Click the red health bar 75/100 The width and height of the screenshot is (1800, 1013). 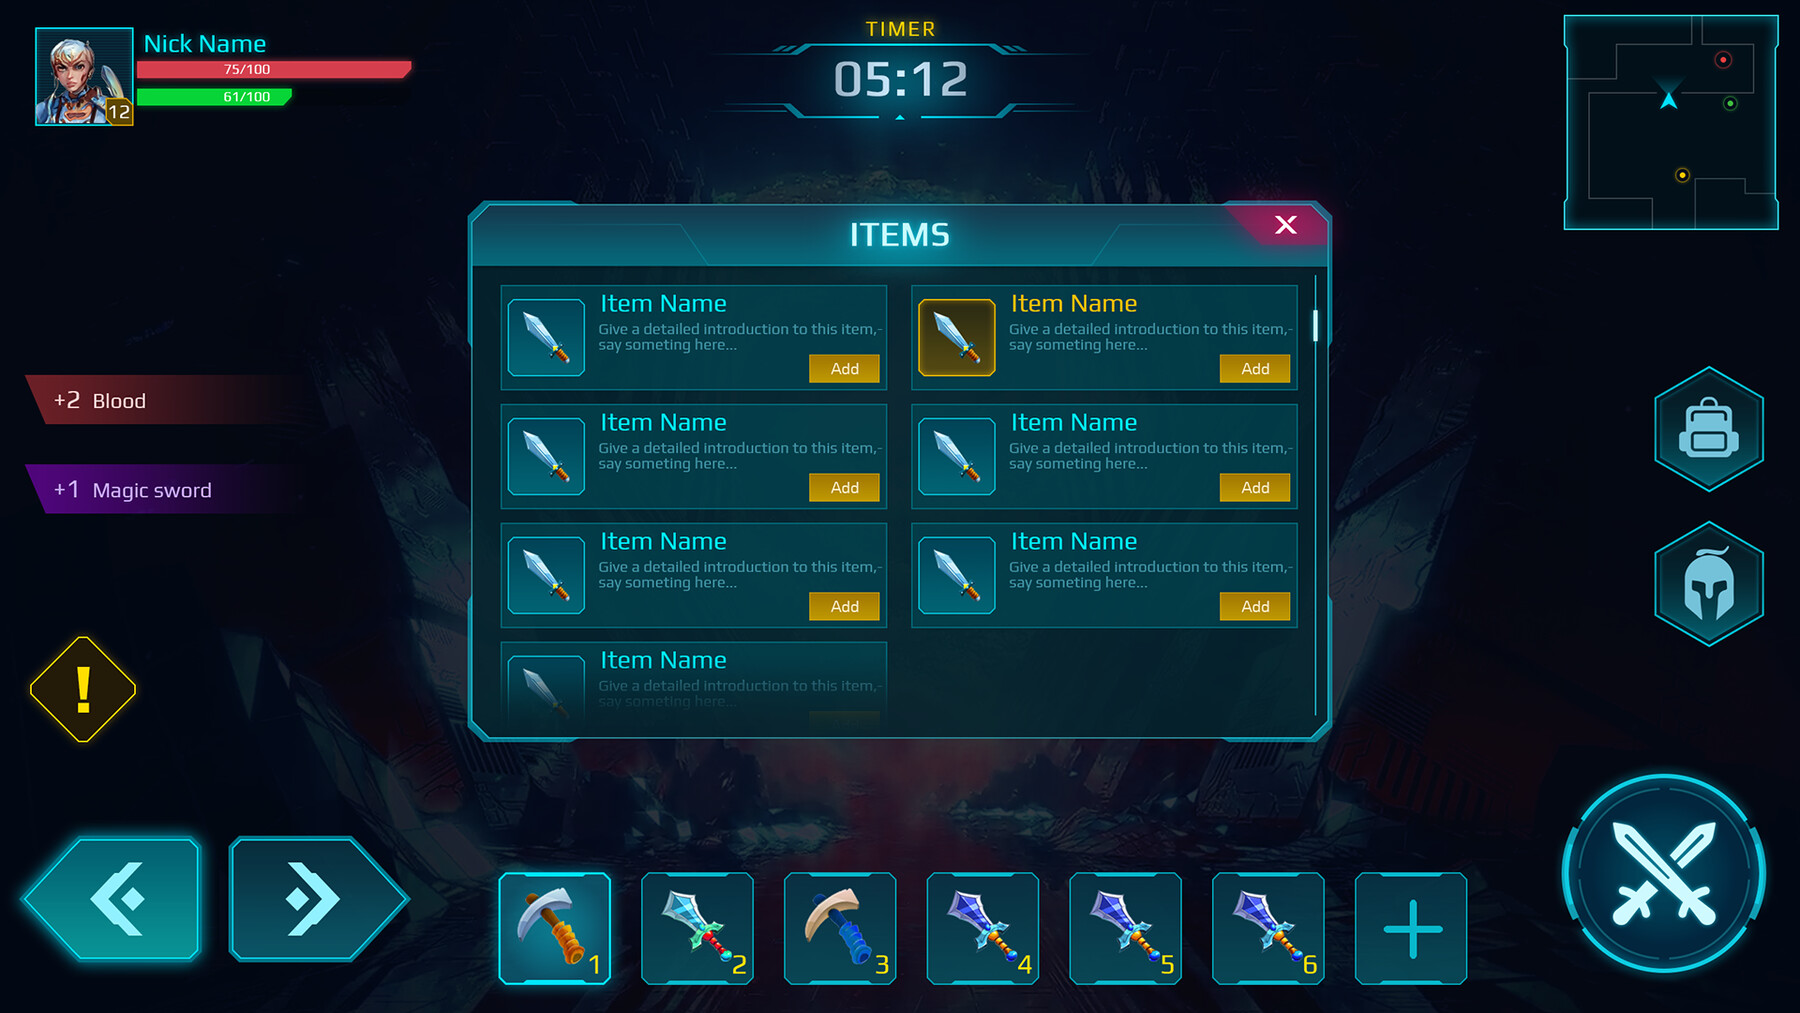point(273,69)
